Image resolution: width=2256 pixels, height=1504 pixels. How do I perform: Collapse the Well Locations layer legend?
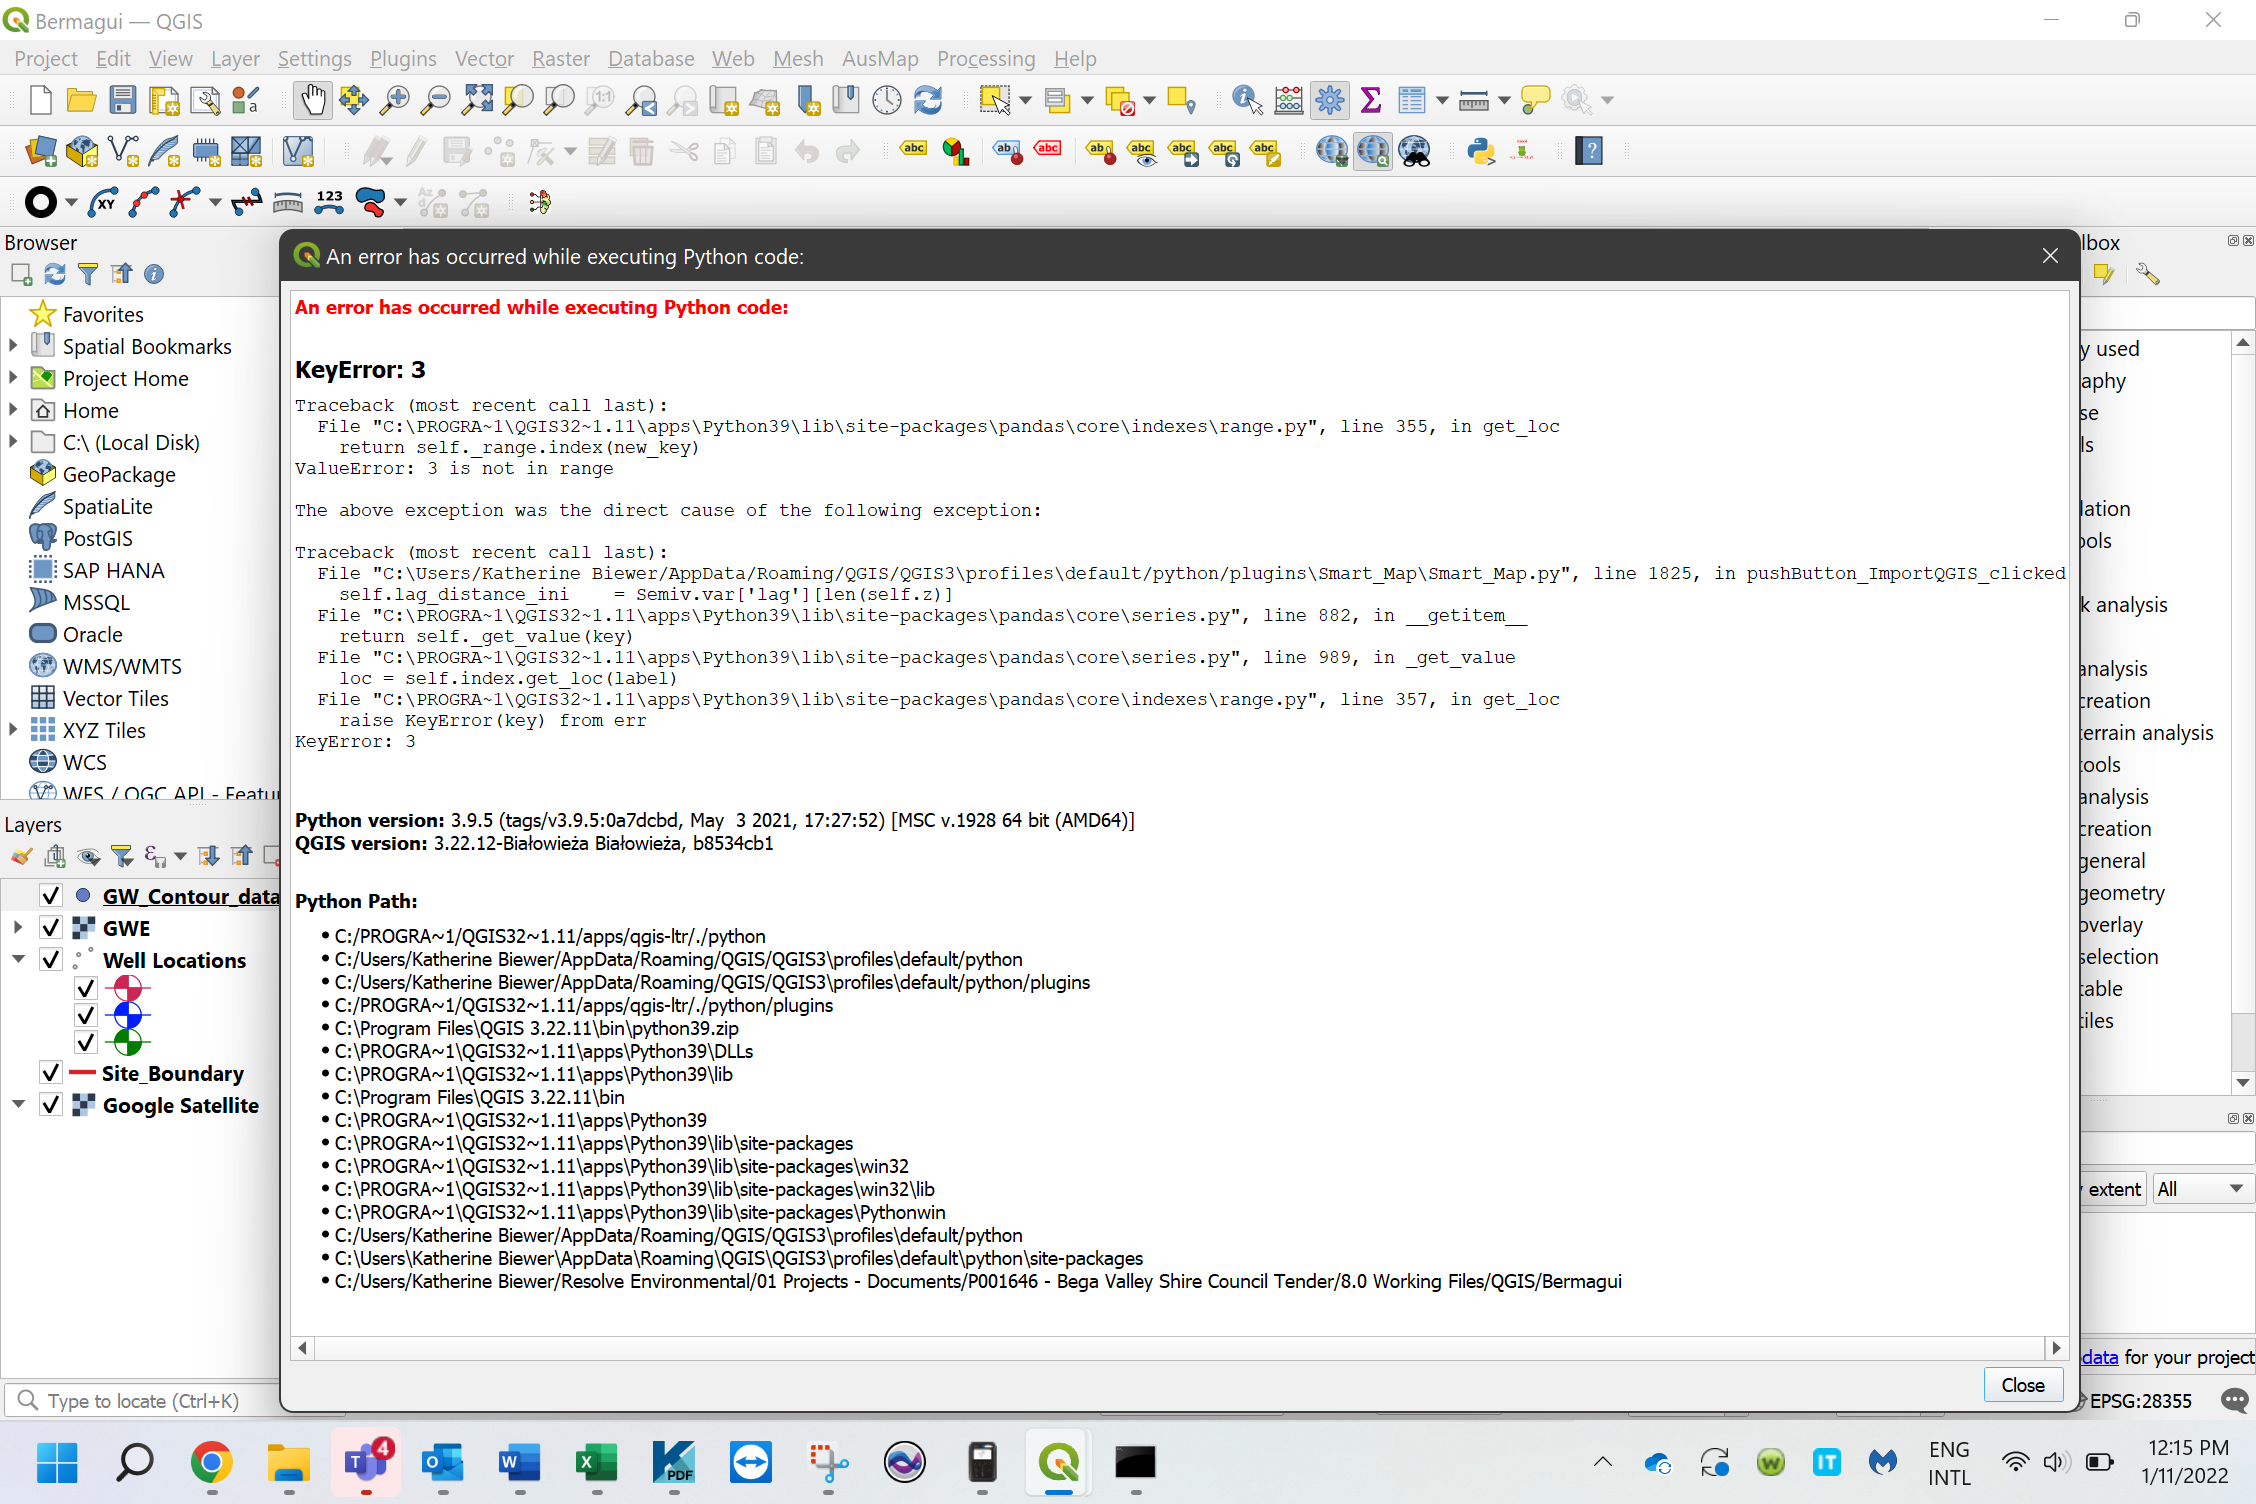[18, 959]
